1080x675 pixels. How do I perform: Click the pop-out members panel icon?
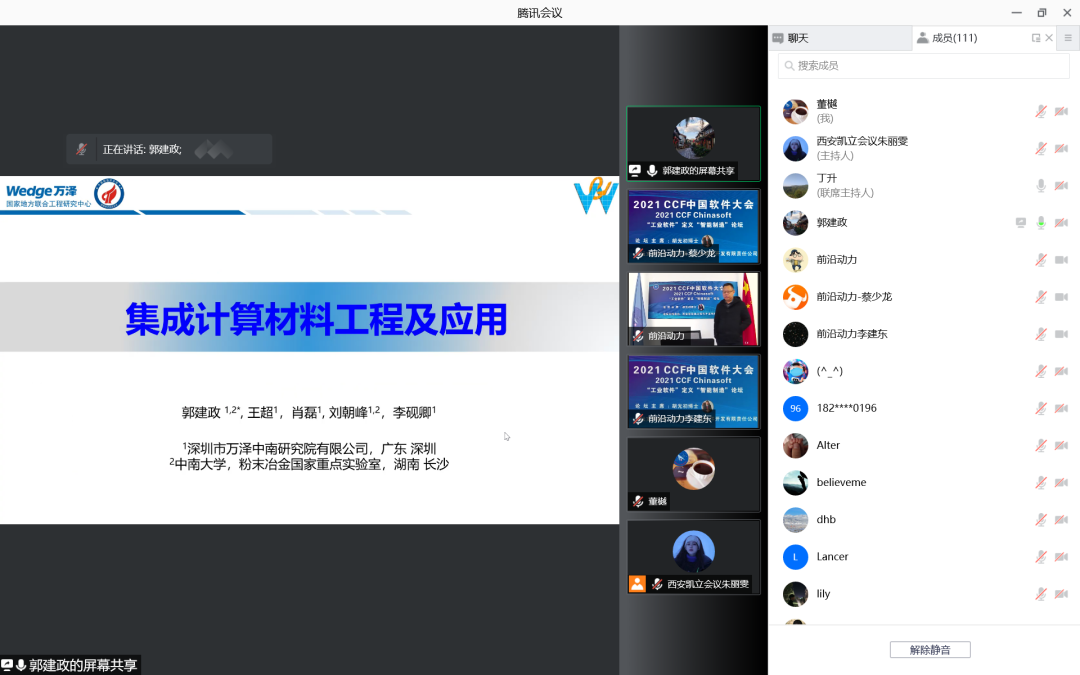pyautogui.click(x=1036, y=38)
